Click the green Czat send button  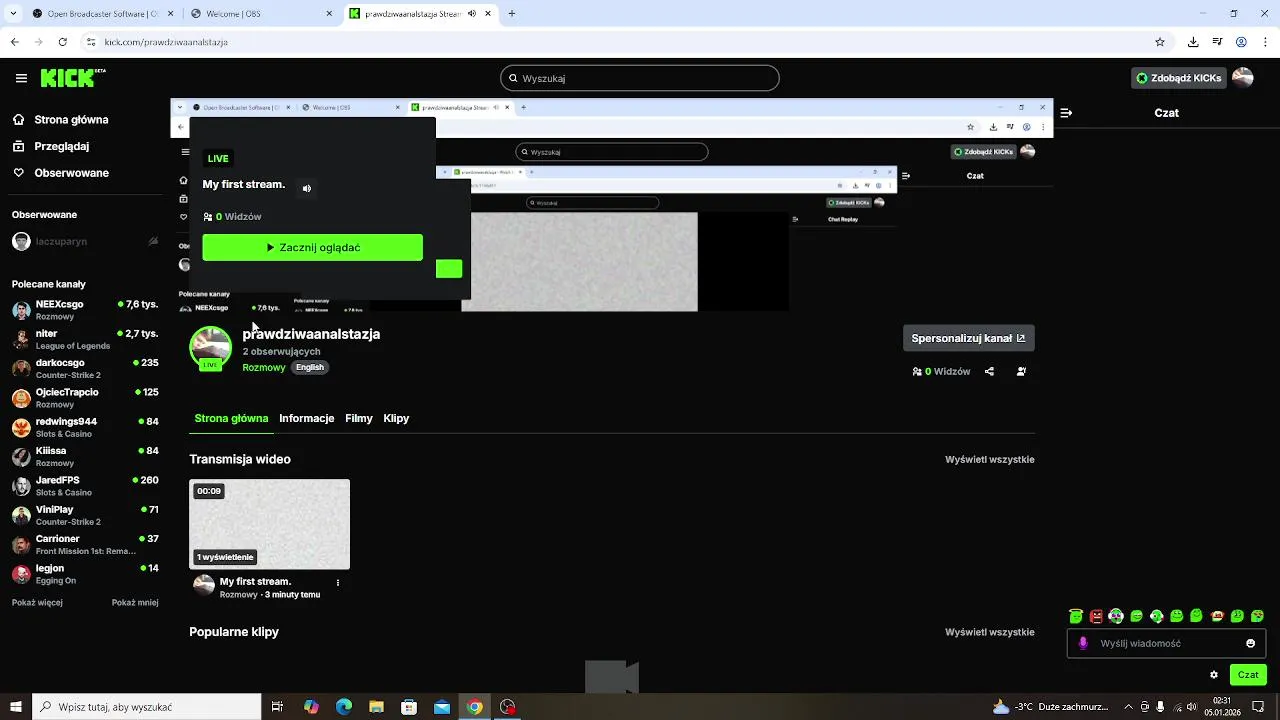pyautogui.click(x=1248, y=675)
